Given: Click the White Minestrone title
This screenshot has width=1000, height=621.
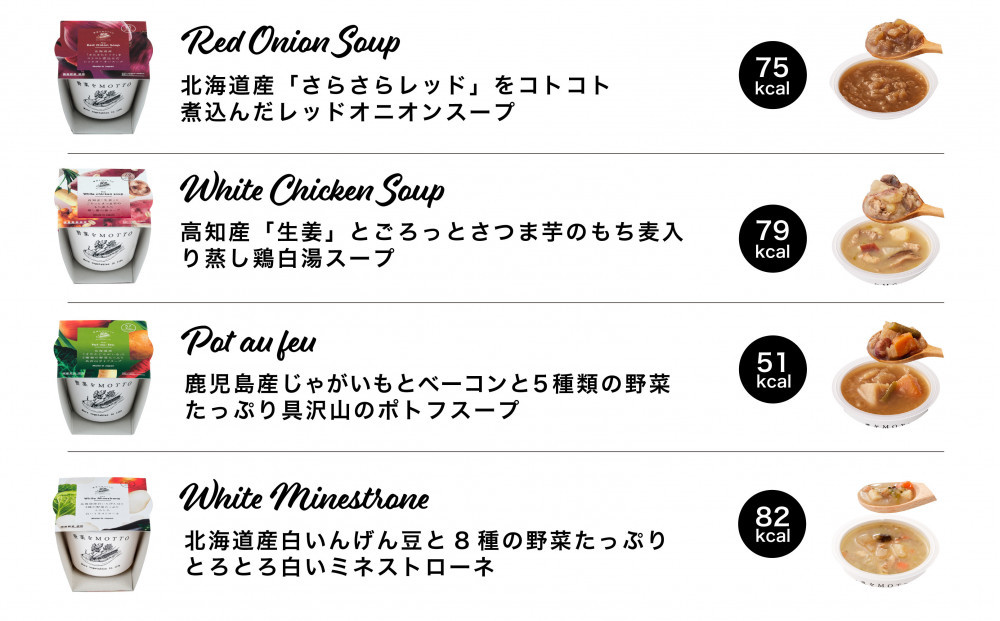Looking at the screenshot, I should tap(305, 497).
